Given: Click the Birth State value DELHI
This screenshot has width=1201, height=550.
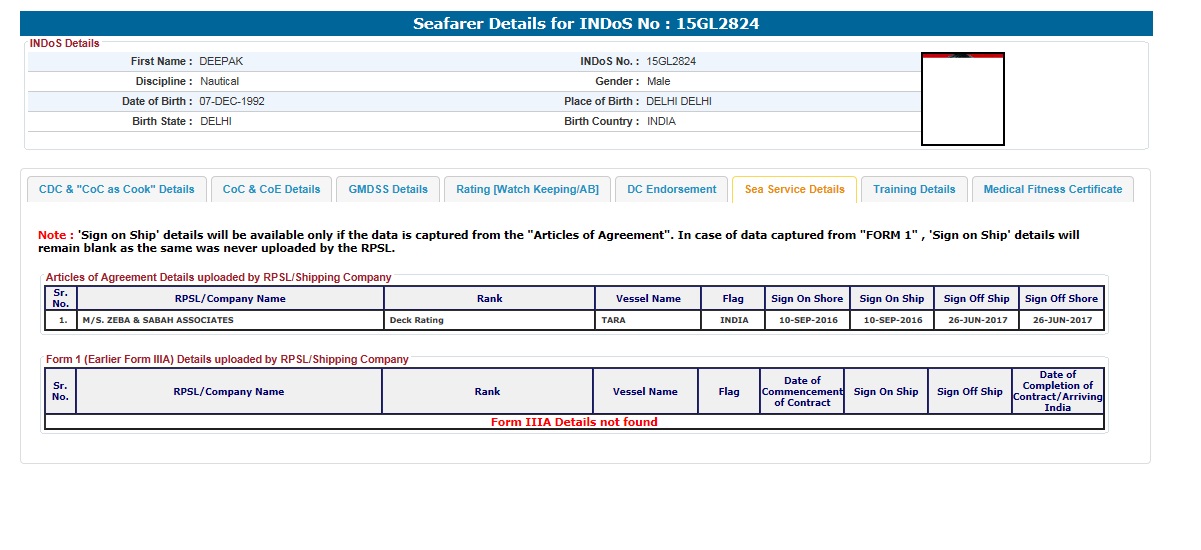Looking at the screenshot, I should click(216, 121).
